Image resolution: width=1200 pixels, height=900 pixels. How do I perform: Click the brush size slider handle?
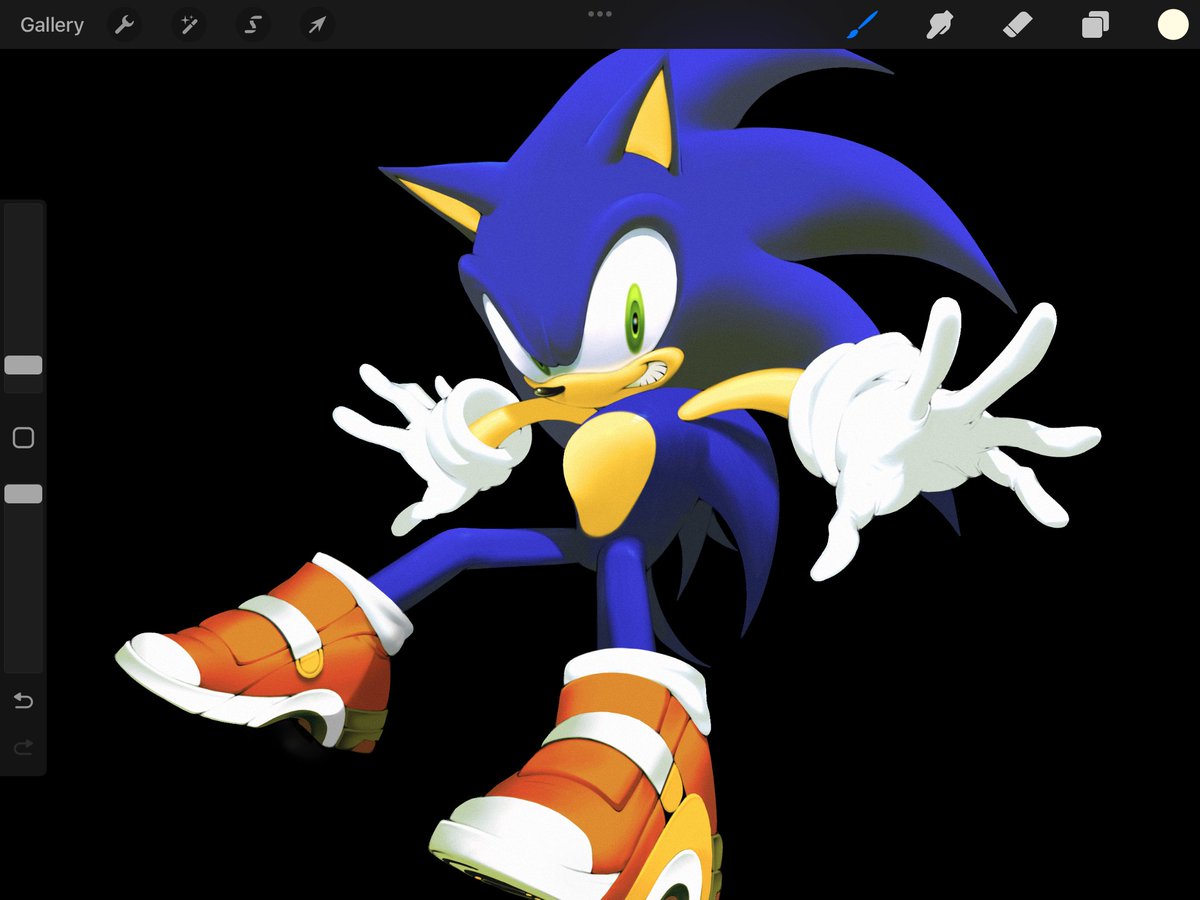click(23, 365)
